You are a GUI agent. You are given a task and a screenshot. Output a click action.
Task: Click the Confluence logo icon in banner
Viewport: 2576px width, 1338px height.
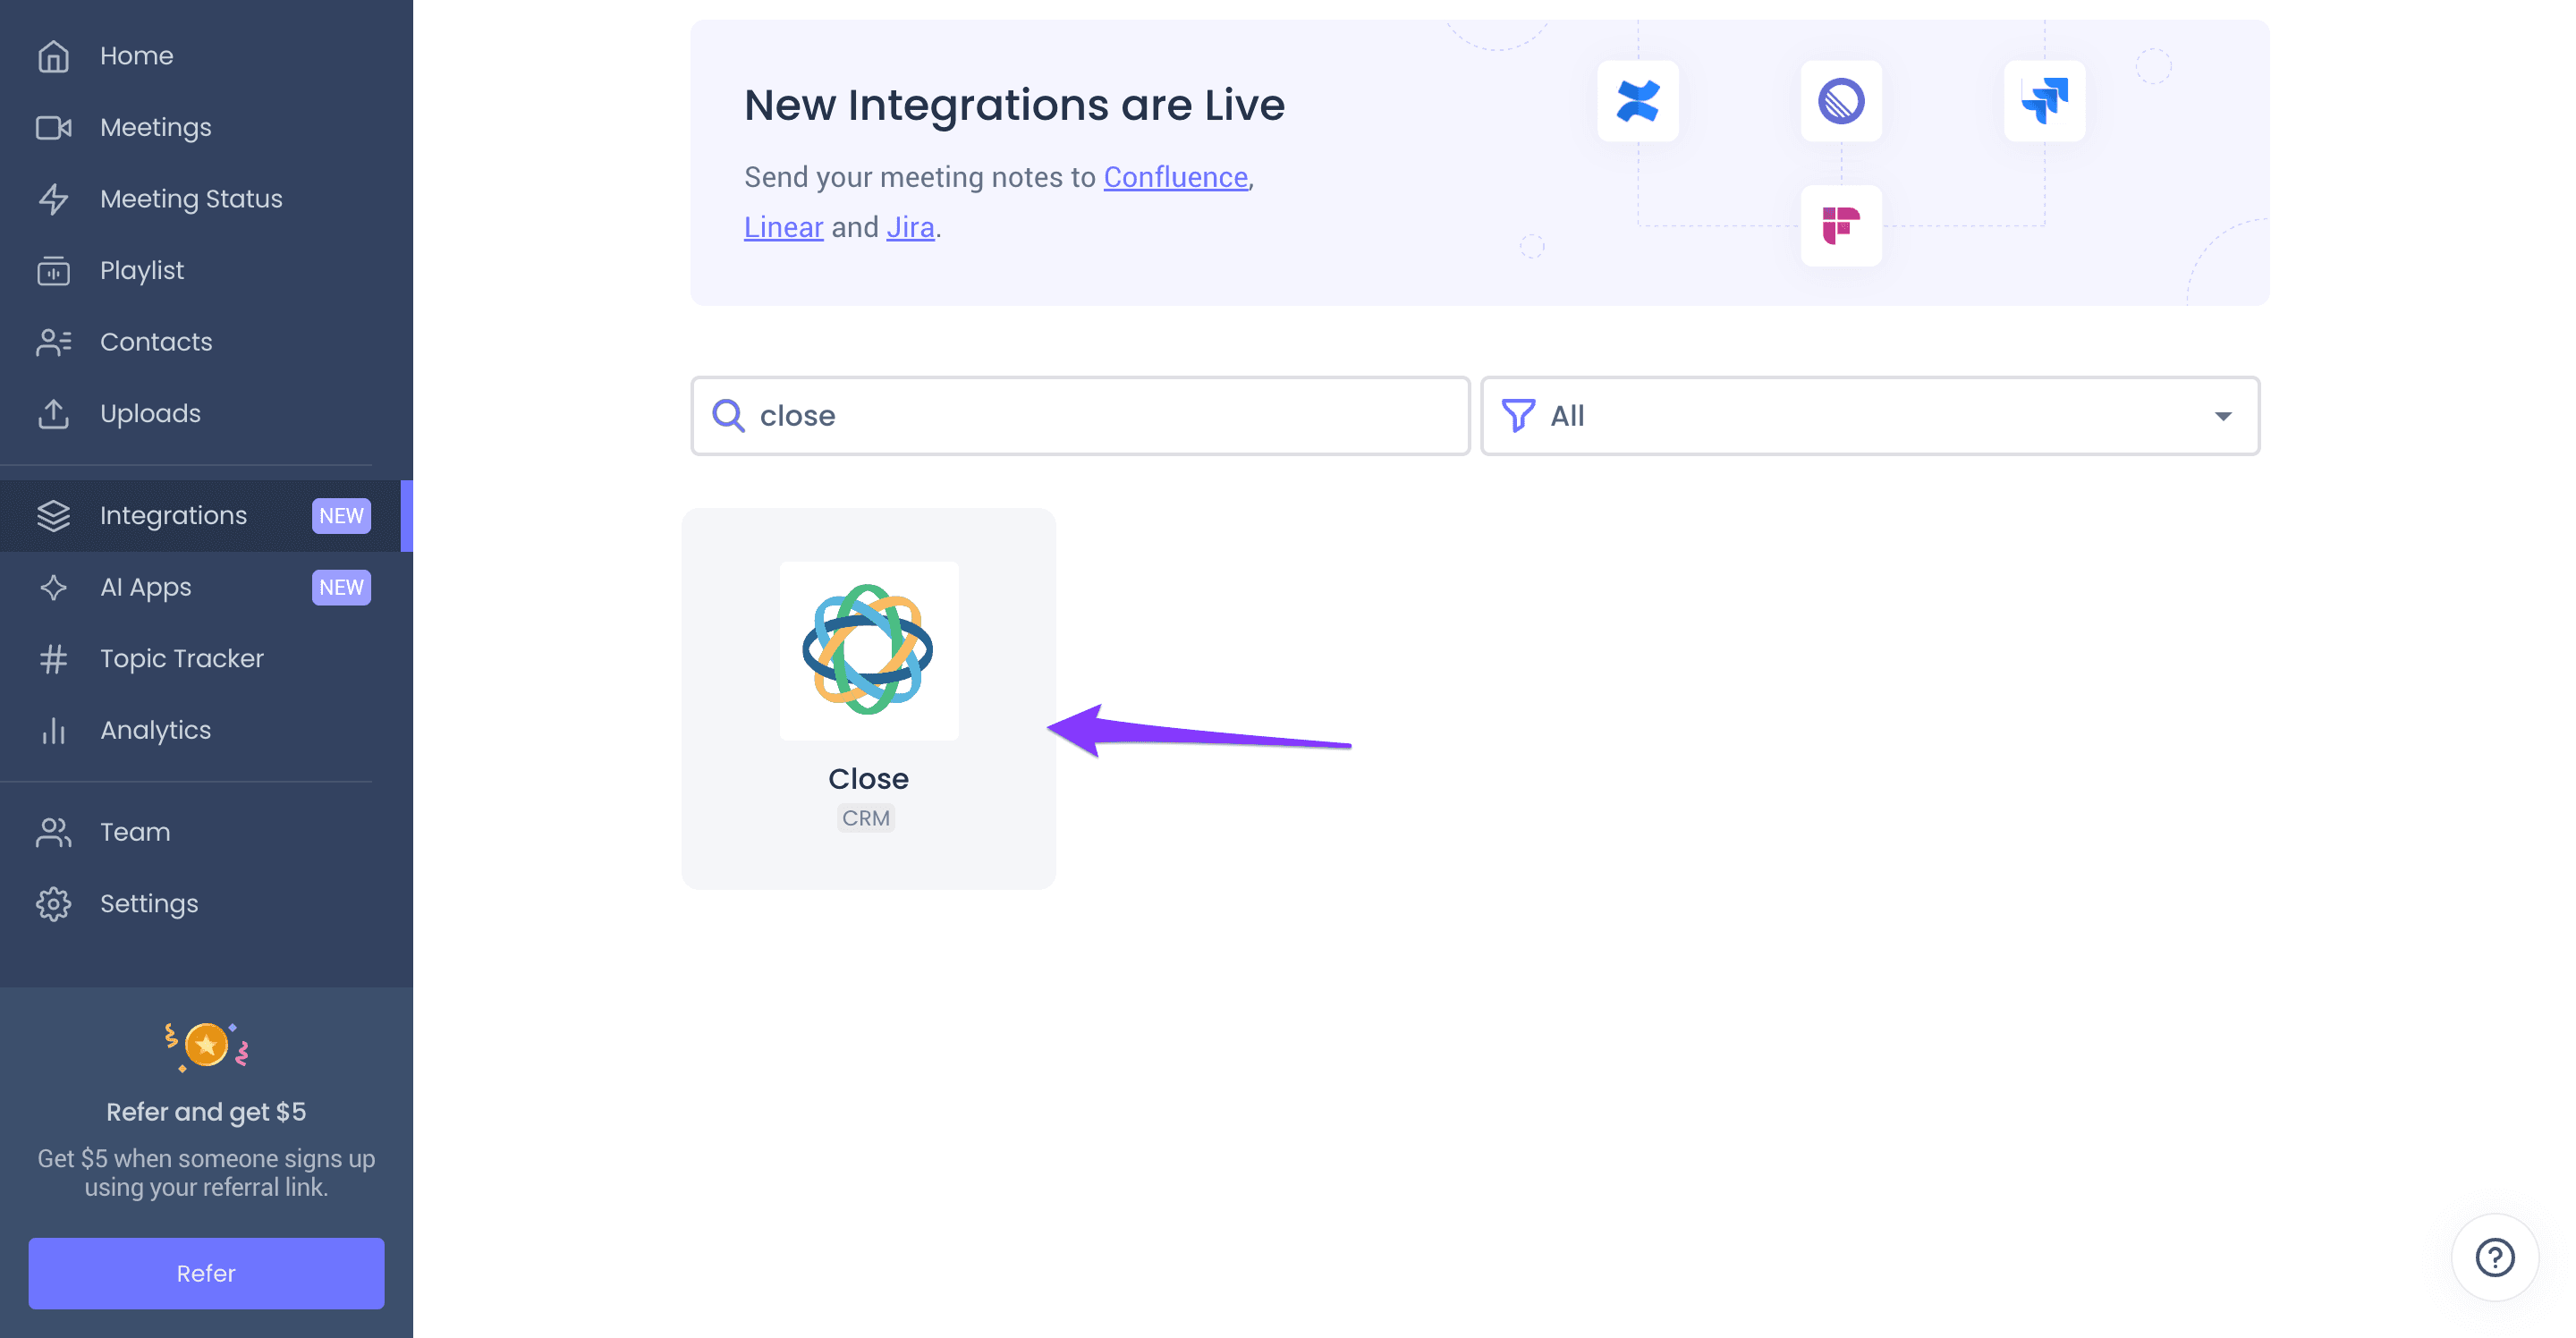click(1637, 101)
